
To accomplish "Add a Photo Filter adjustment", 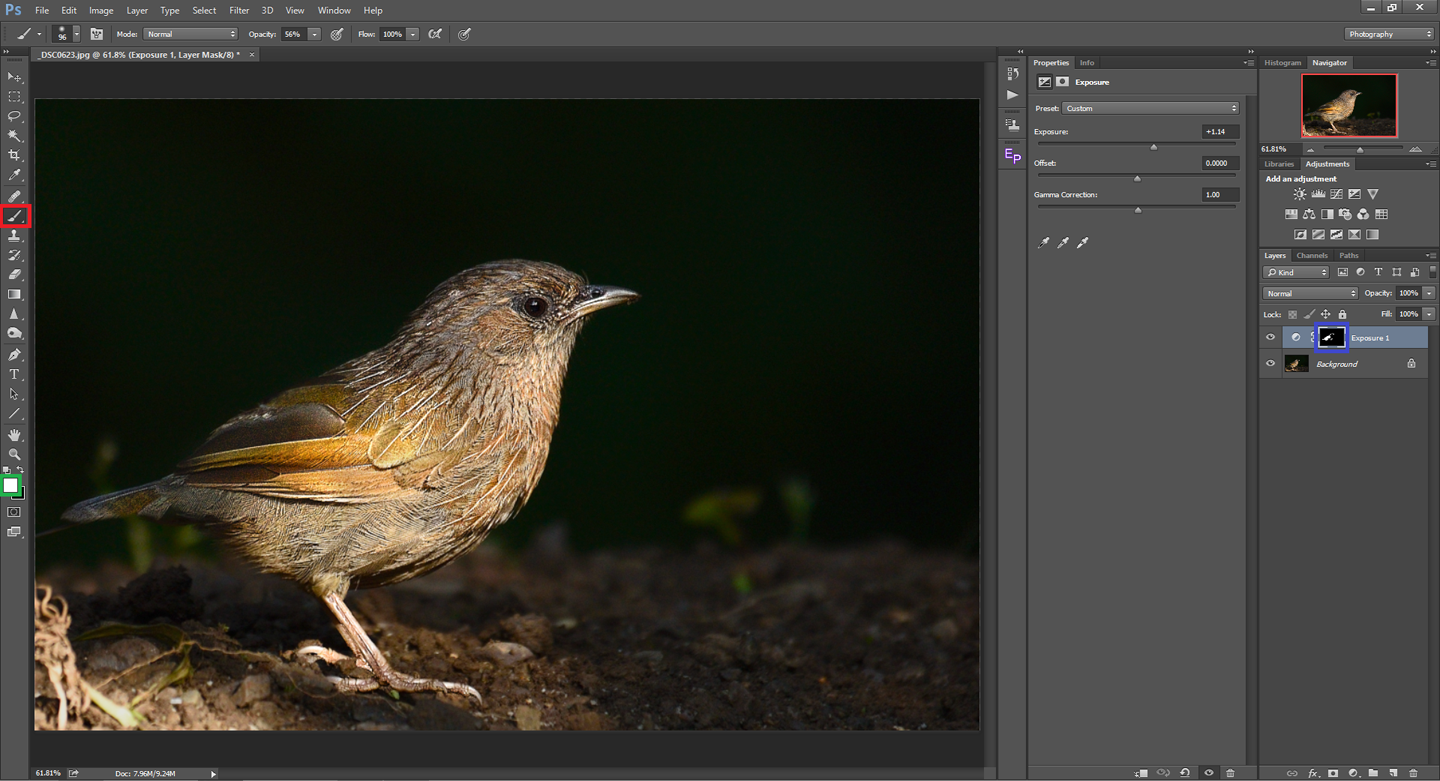I will [x=1345, y=214].
